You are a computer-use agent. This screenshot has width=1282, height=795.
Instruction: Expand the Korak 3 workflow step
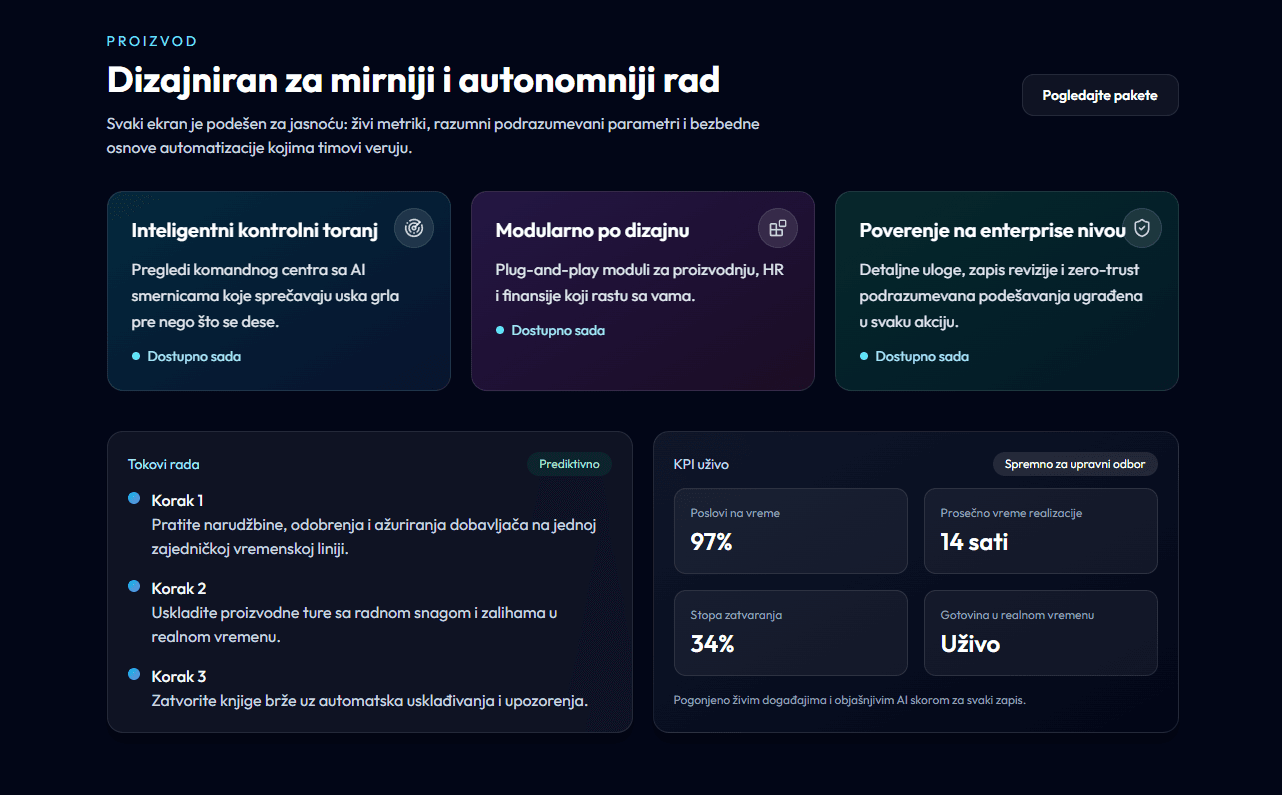coord(179,676)
